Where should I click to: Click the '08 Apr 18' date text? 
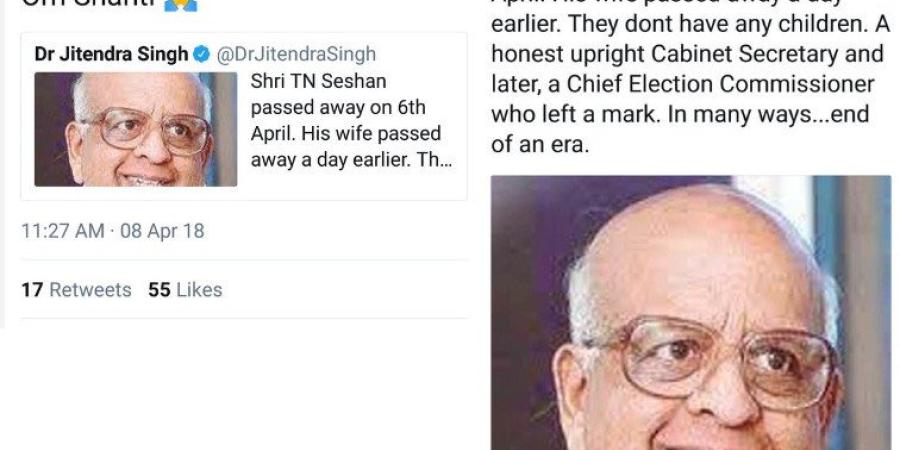click(x=162, y=231)
